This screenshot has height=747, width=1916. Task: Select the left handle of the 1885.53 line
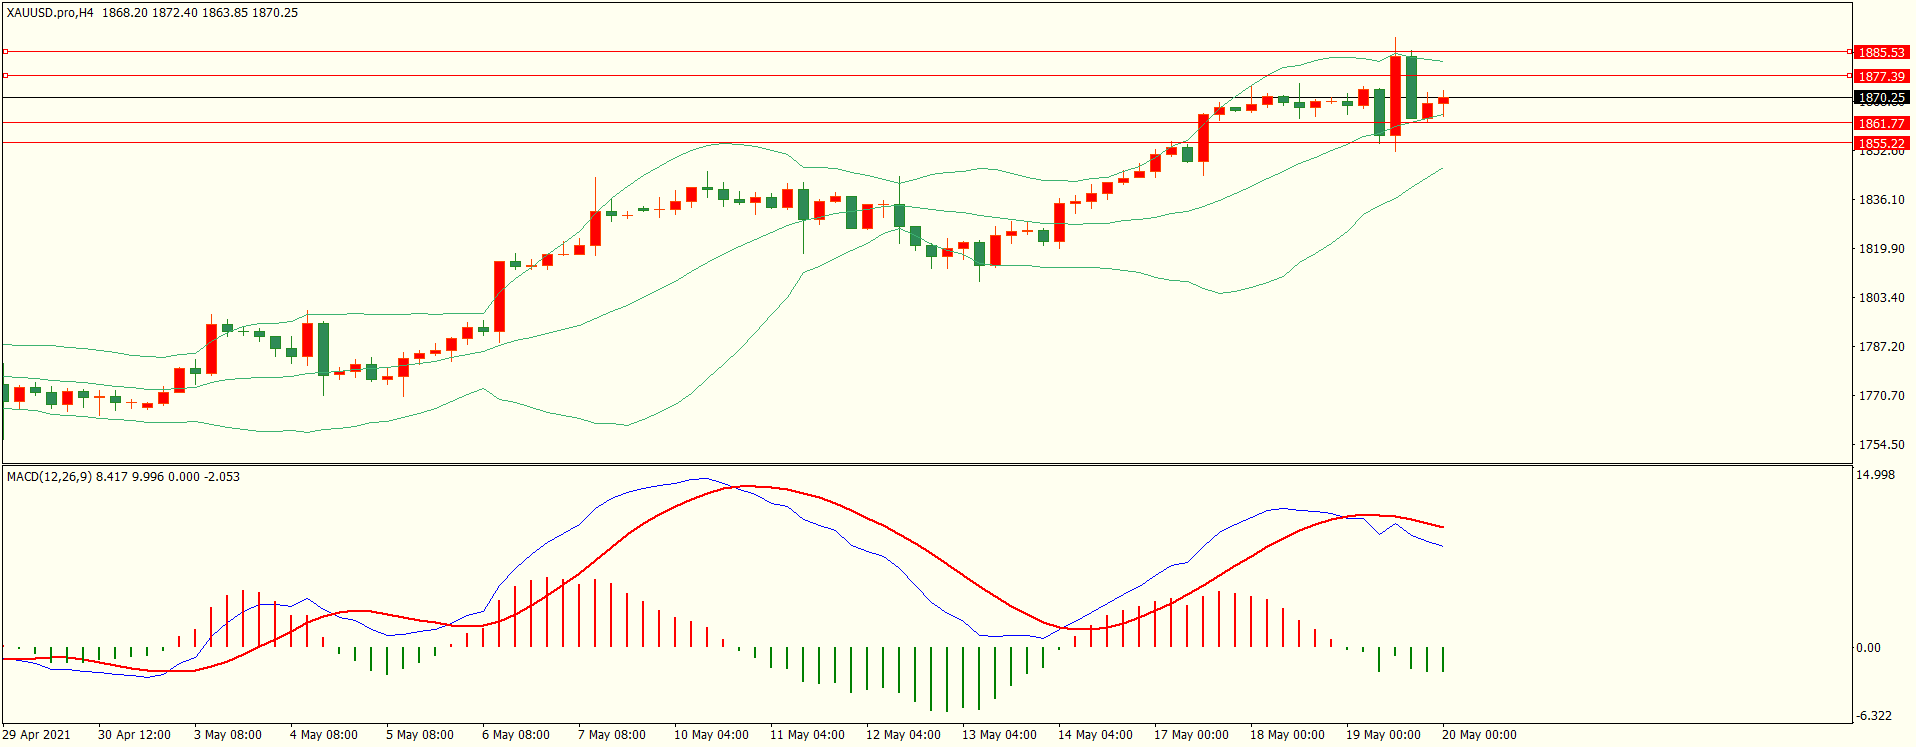coord(5,51)
